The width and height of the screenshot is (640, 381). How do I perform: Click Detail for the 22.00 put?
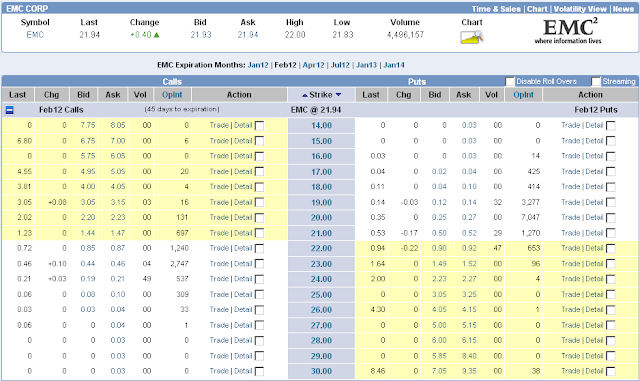point(594,248)
